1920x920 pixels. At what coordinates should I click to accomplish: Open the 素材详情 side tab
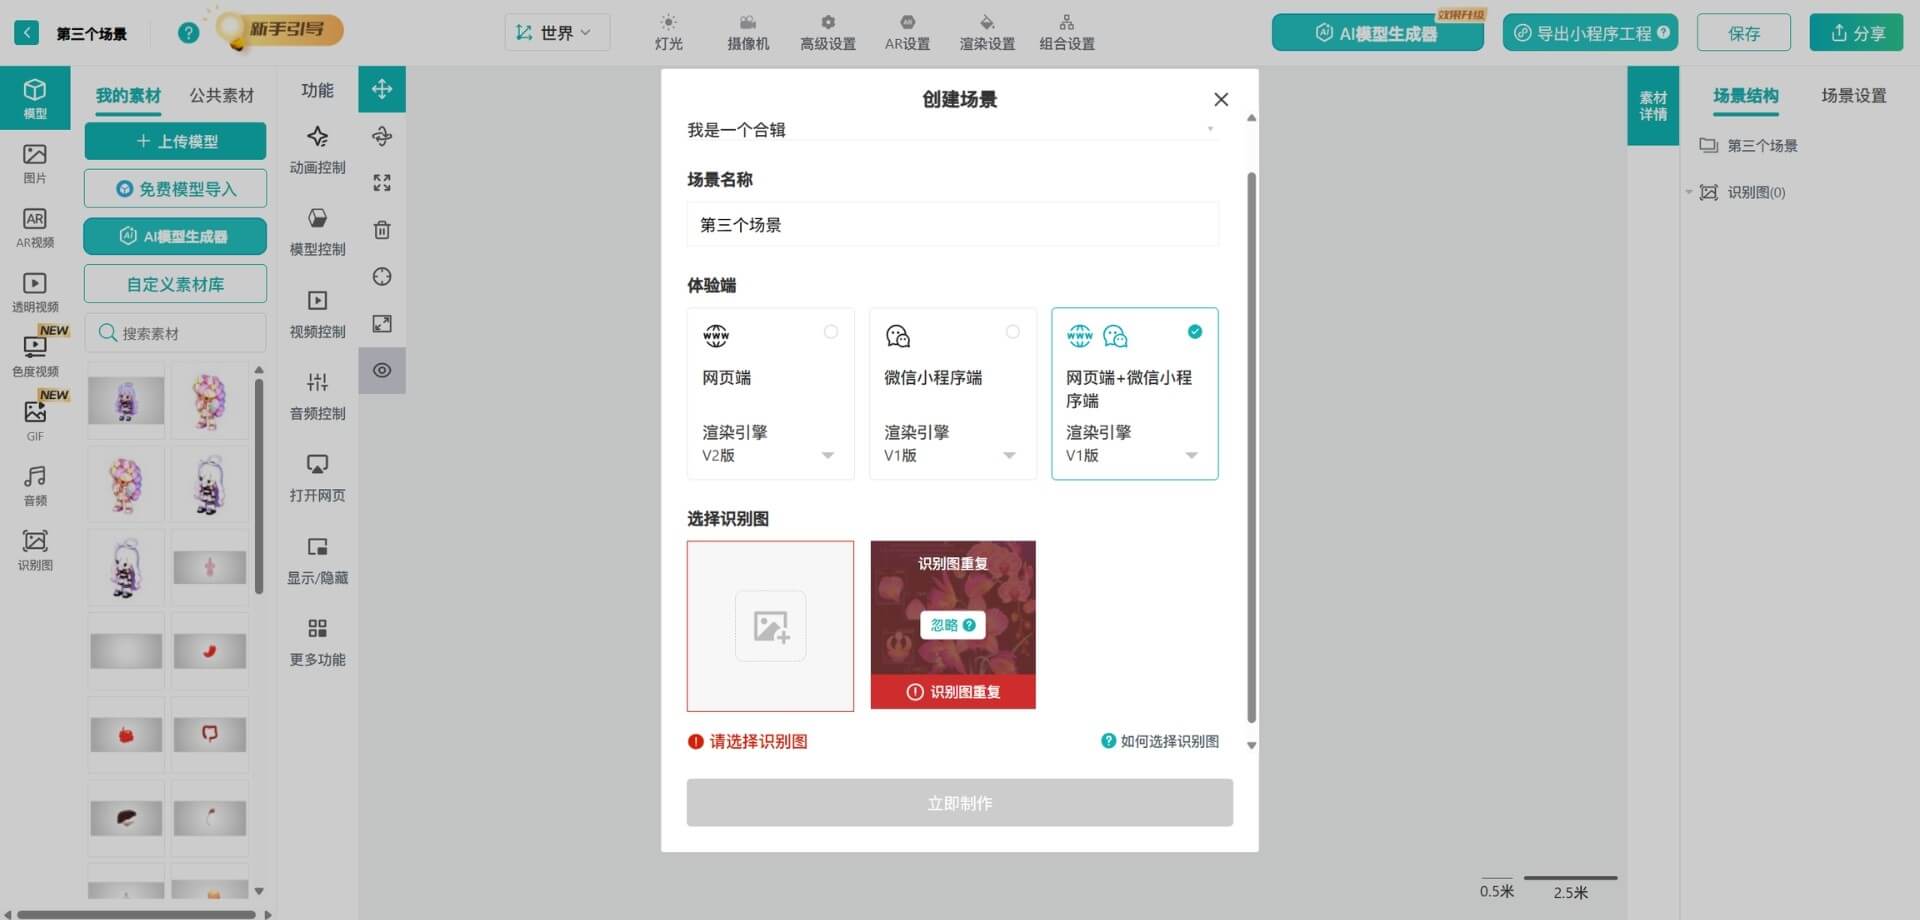click(1653, 105)
